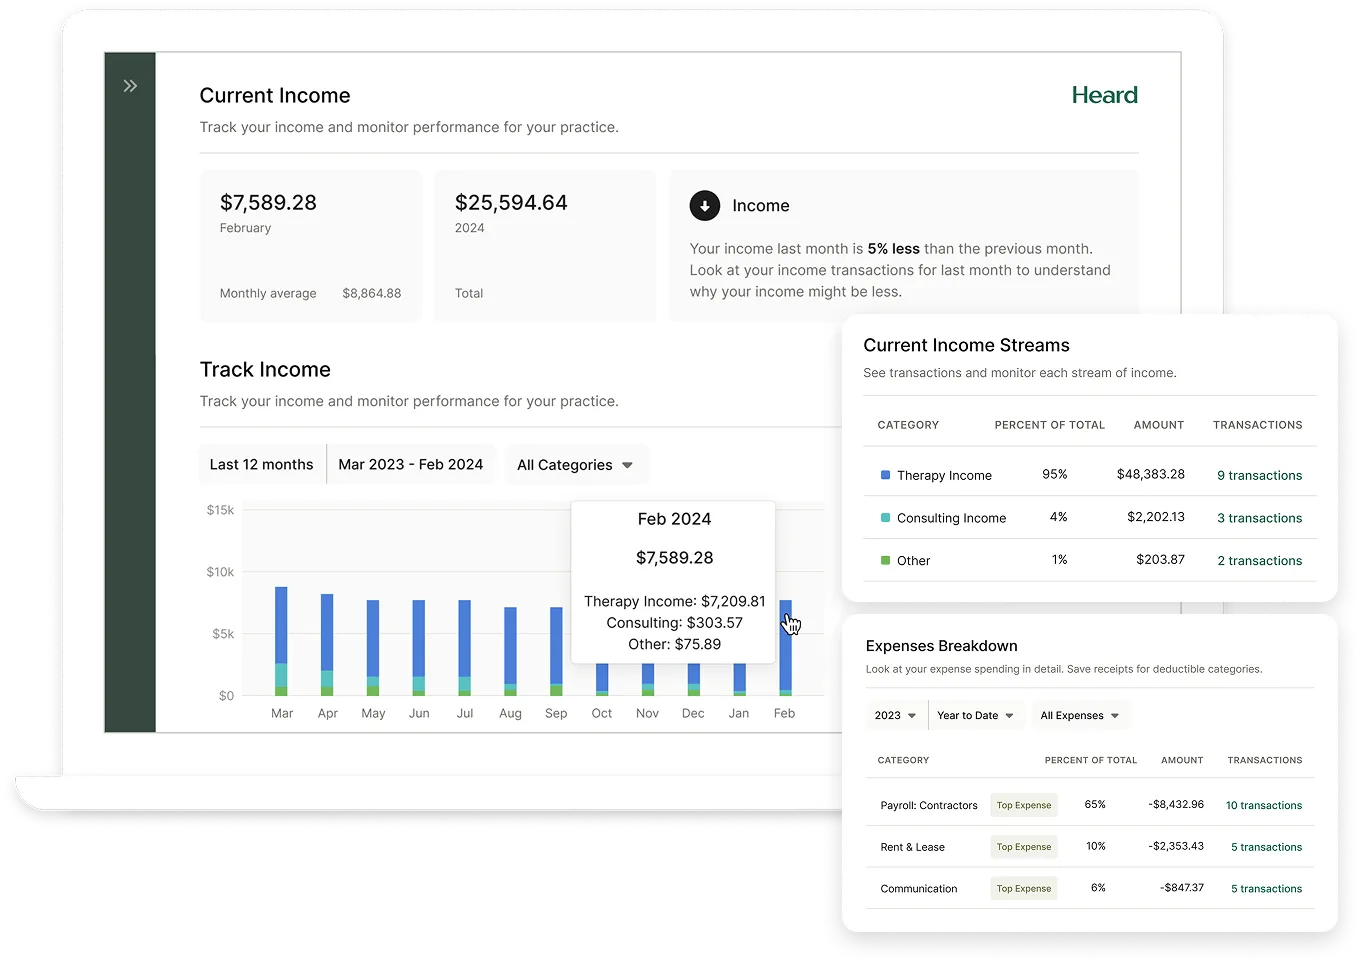Click the 95% percent cell
1362x964 pixels.
click(1055, 474)
